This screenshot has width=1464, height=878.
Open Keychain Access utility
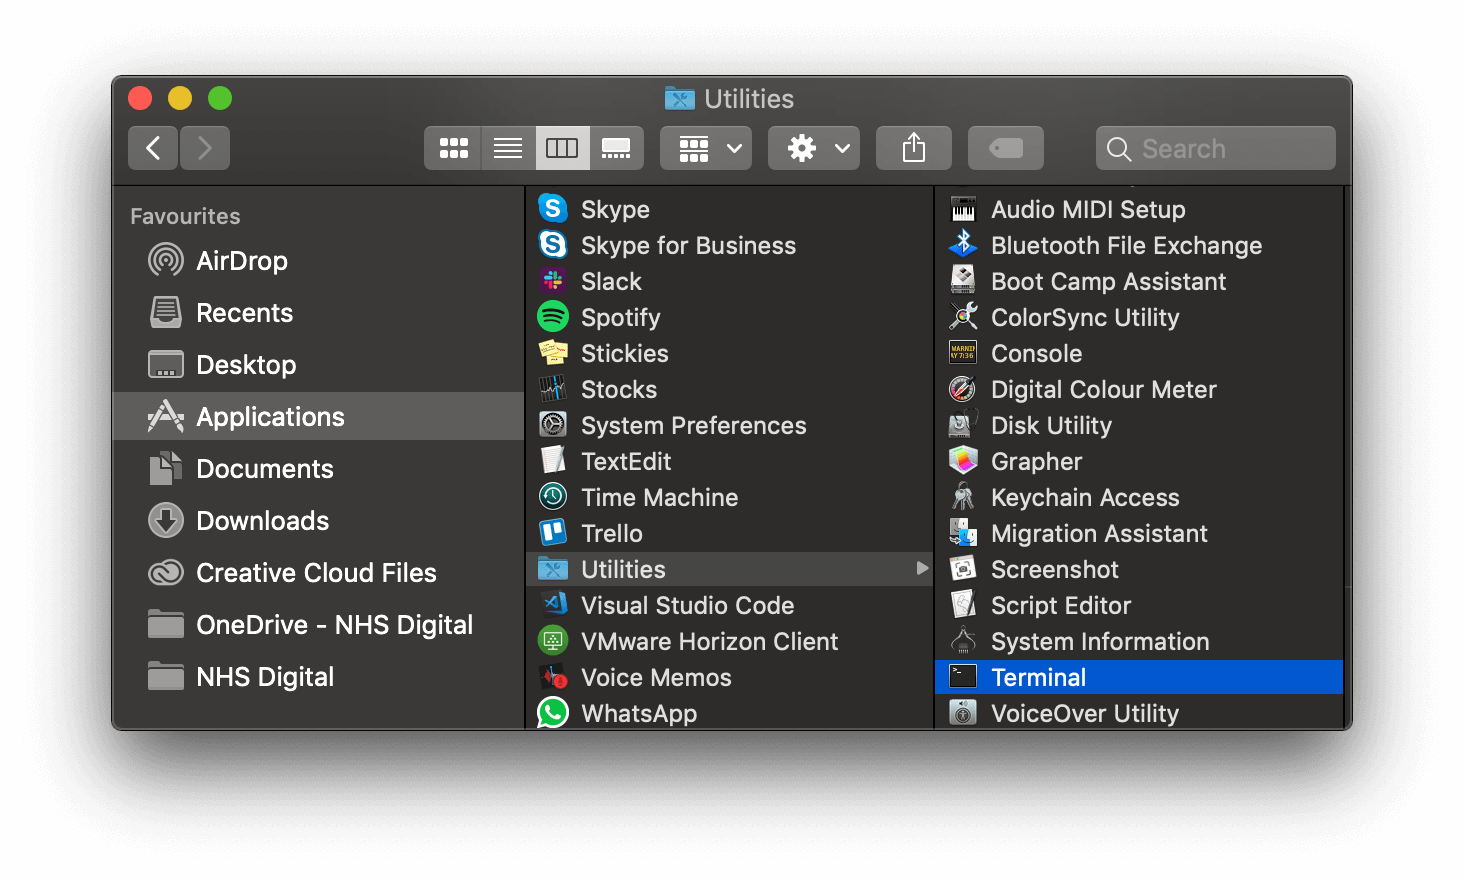[1085, 497]
